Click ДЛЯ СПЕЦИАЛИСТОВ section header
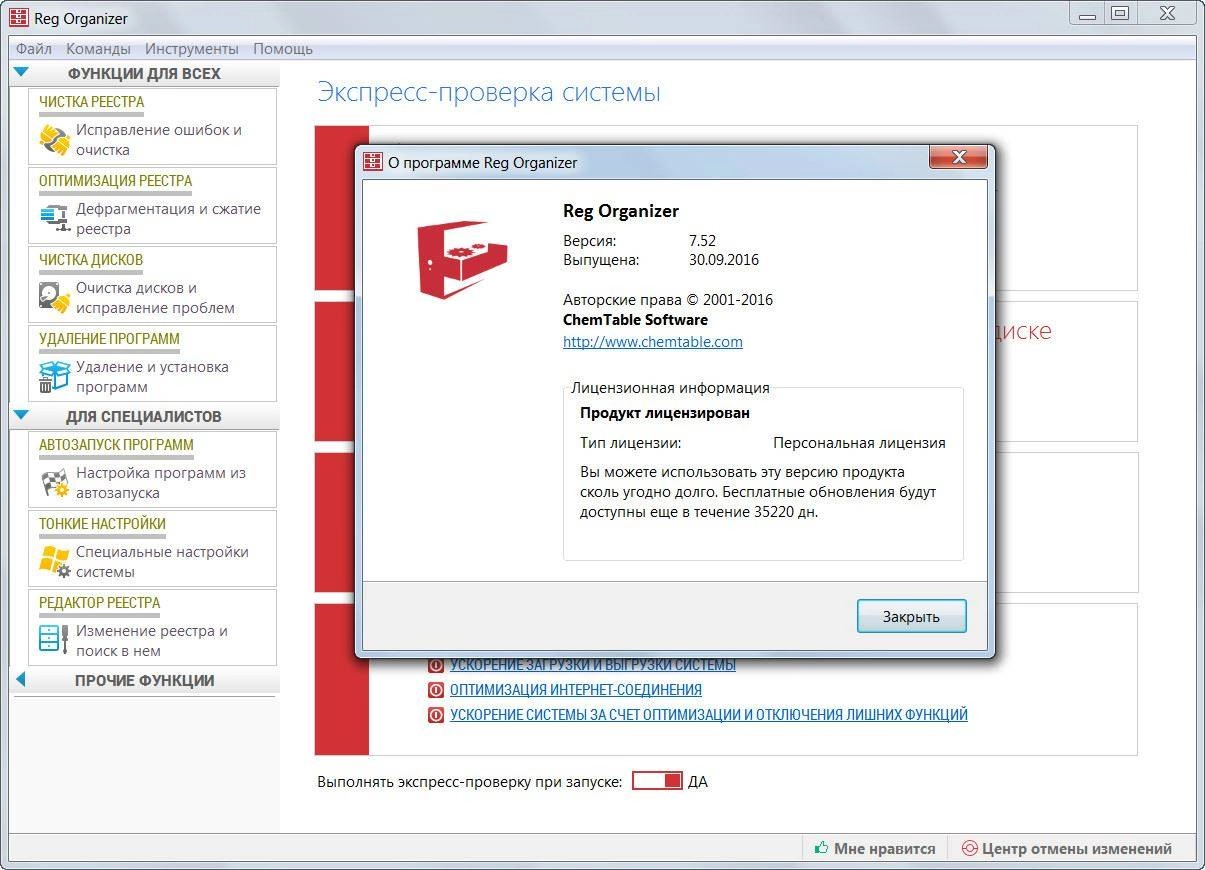This screenshot has width=1205, height=870. (144, 416)
